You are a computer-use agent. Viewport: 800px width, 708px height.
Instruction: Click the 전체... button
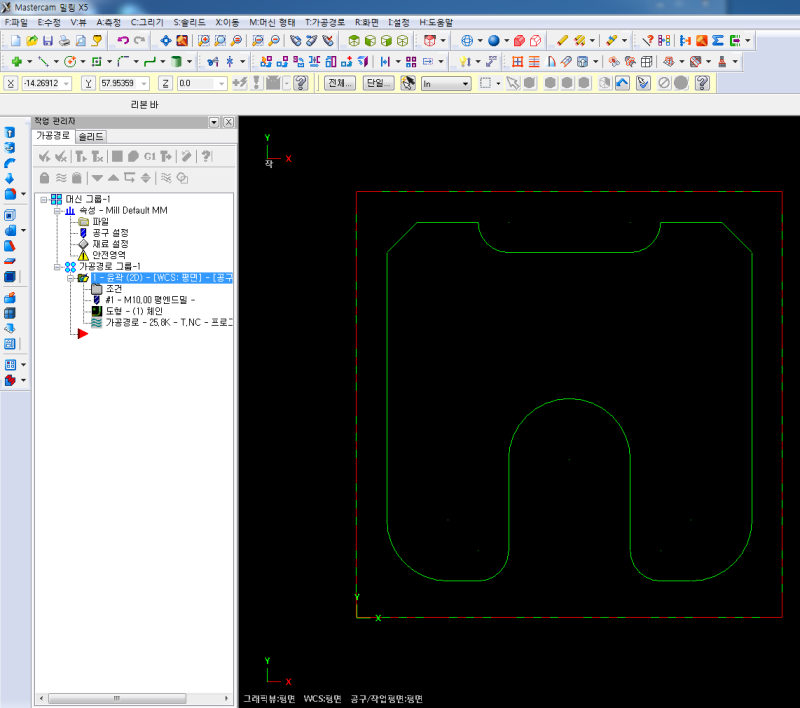[x=340, y=83]
